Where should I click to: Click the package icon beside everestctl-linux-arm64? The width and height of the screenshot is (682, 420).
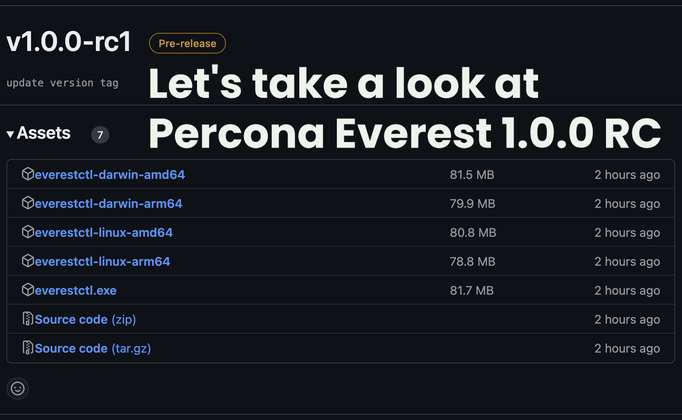28,261
